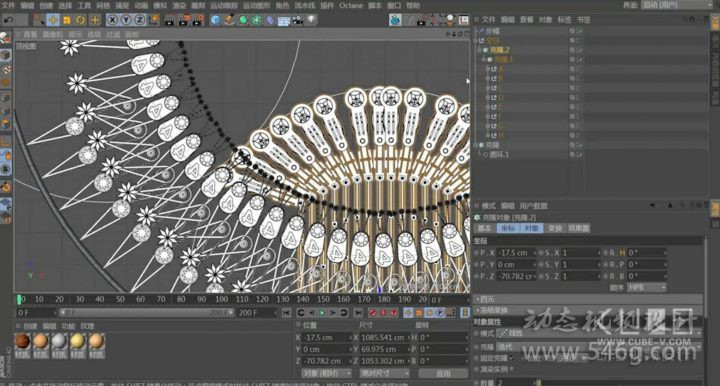Expand the child null A node
The height and width of the screenshot is (386, 720).
[488, 69]
